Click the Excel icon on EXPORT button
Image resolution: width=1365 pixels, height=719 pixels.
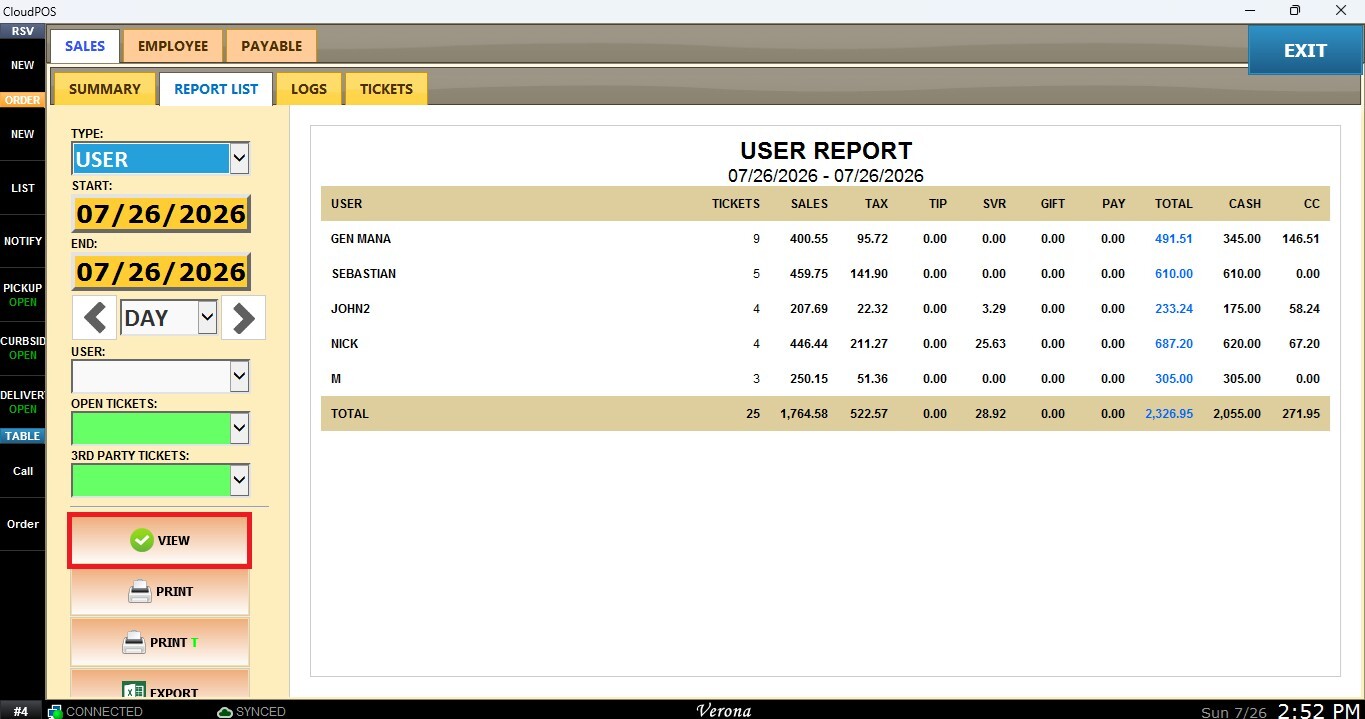point(133,691)
